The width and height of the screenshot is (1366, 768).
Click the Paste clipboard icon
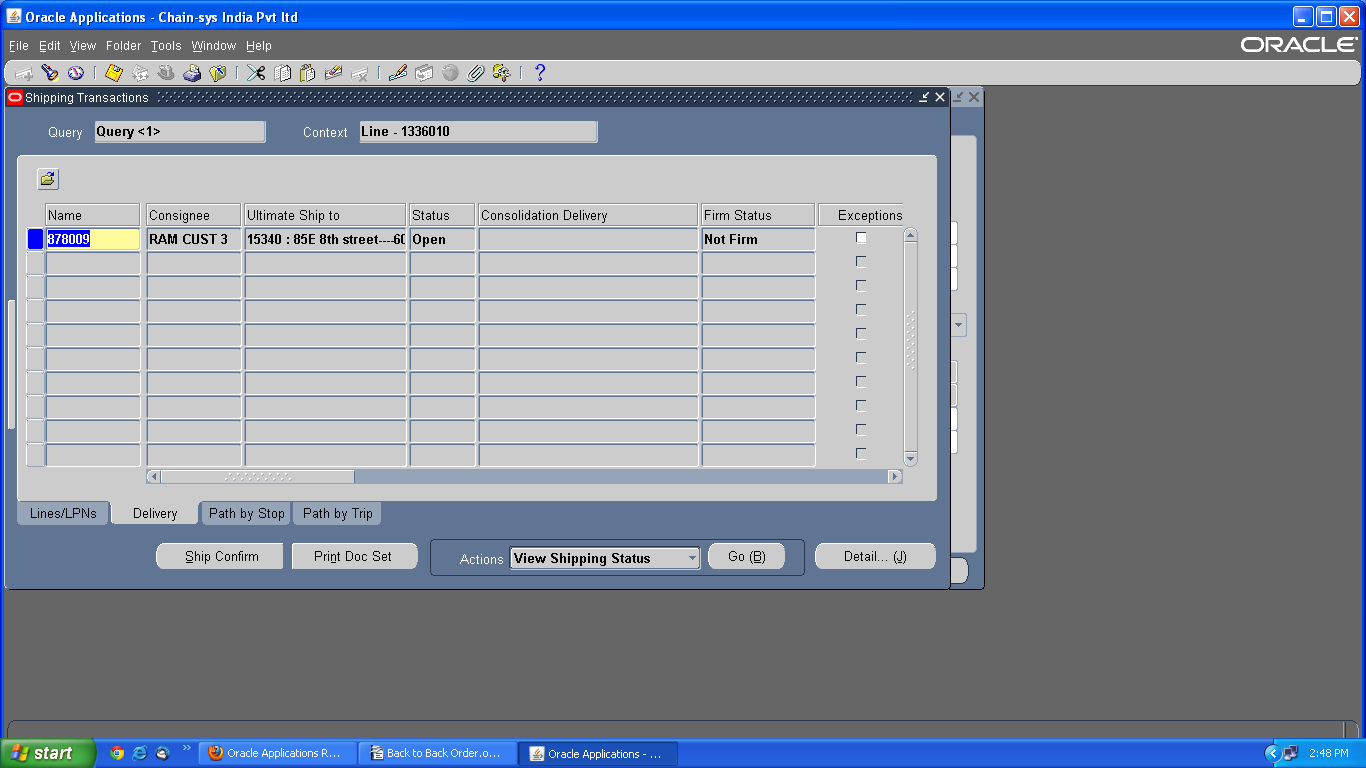point(308,73)
